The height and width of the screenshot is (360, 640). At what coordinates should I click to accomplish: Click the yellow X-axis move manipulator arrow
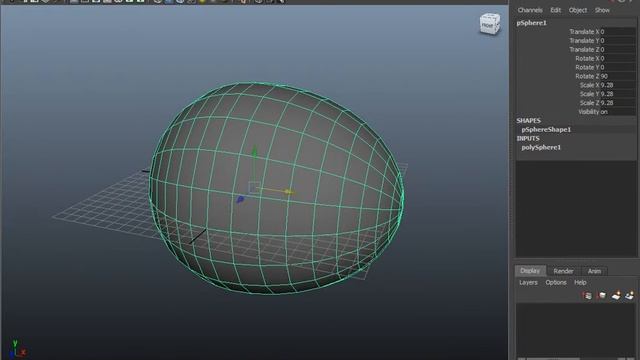click(288, 191)
